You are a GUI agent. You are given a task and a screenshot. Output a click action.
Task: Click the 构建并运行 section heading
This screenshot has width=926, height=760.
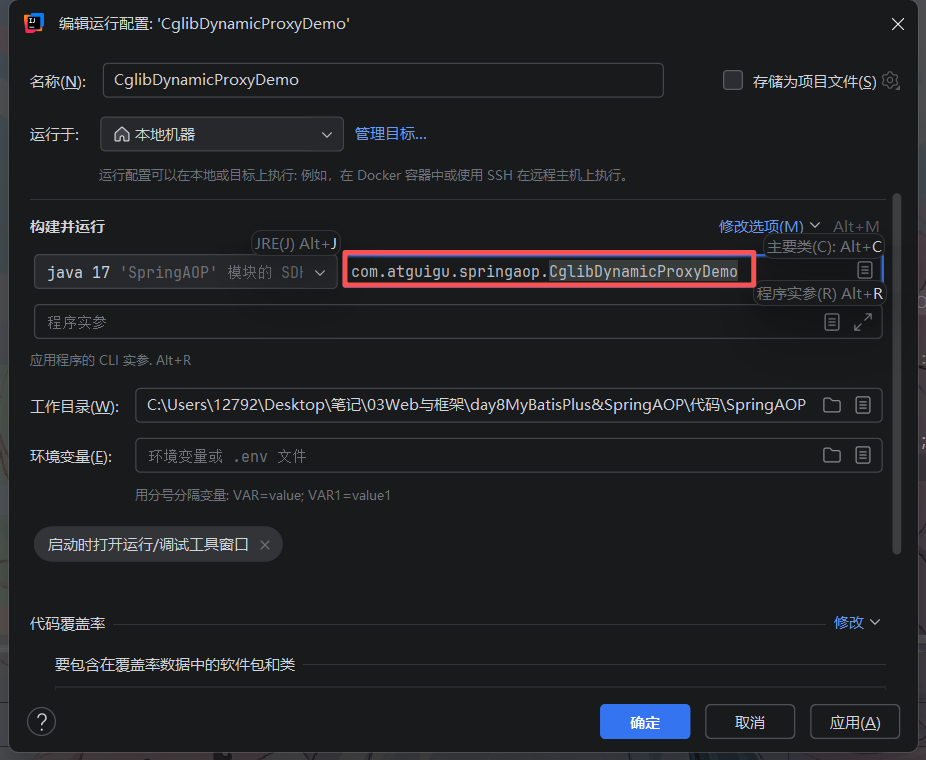coord(67,227)
